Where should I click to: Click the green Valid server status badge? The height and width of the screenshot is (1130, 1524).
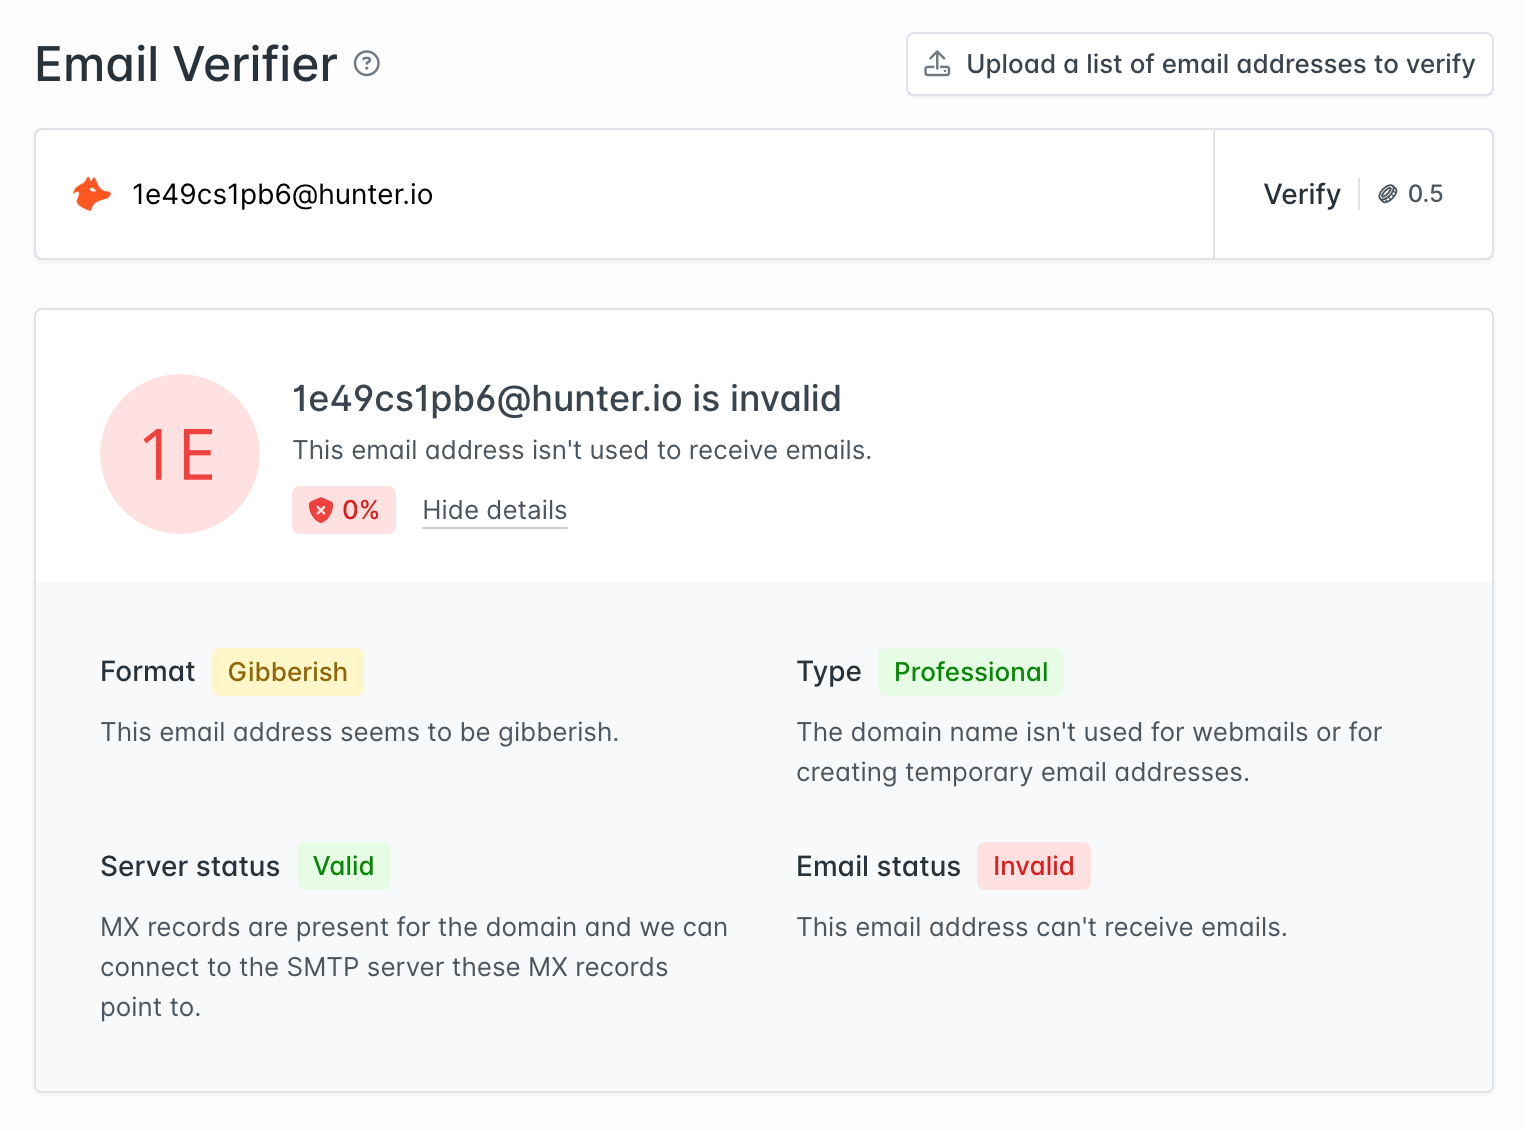point(343,866)
